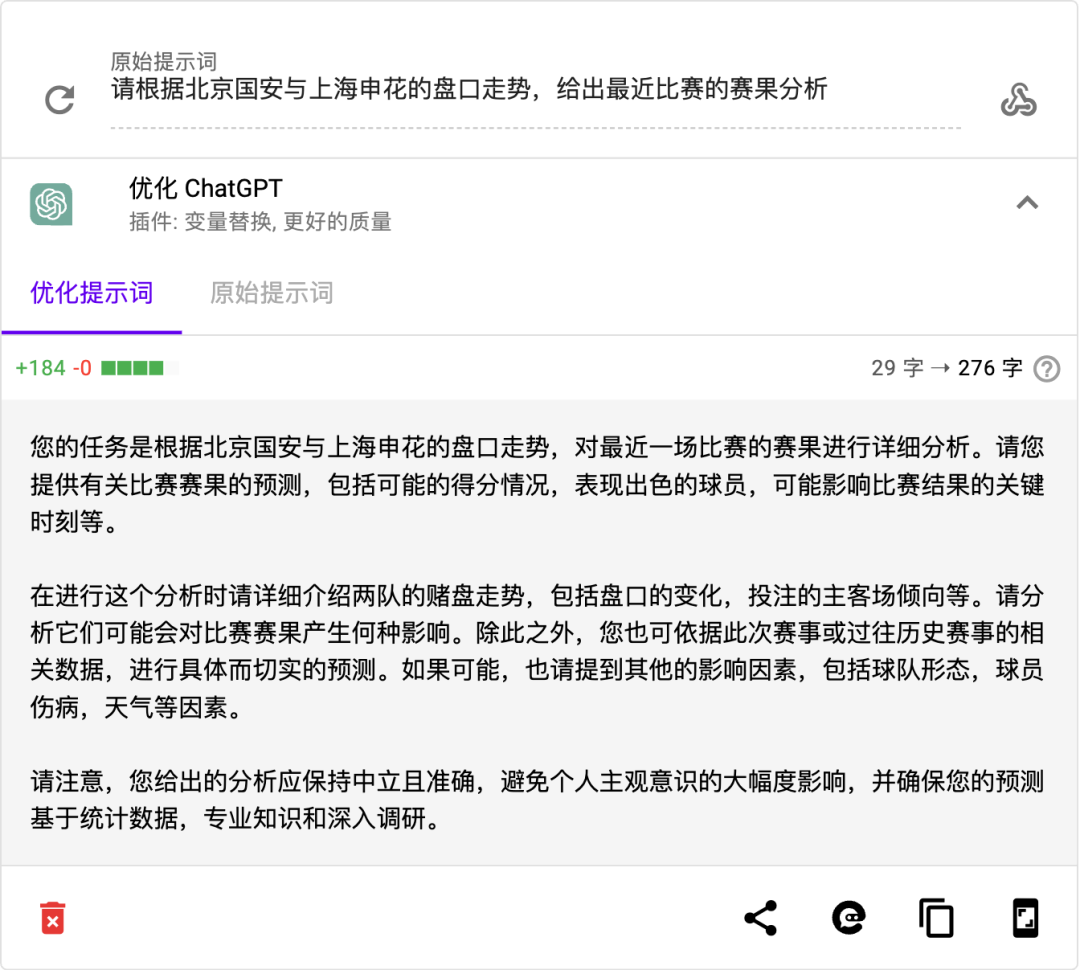Click the +184 additions count
This screenshot has width=1080, height=970.
(41, 369)
